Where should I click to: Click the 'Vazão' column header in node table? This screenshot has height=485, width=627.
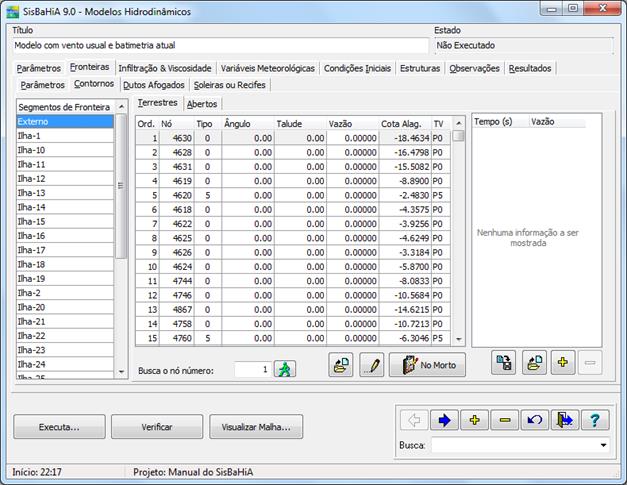point(353,124)
